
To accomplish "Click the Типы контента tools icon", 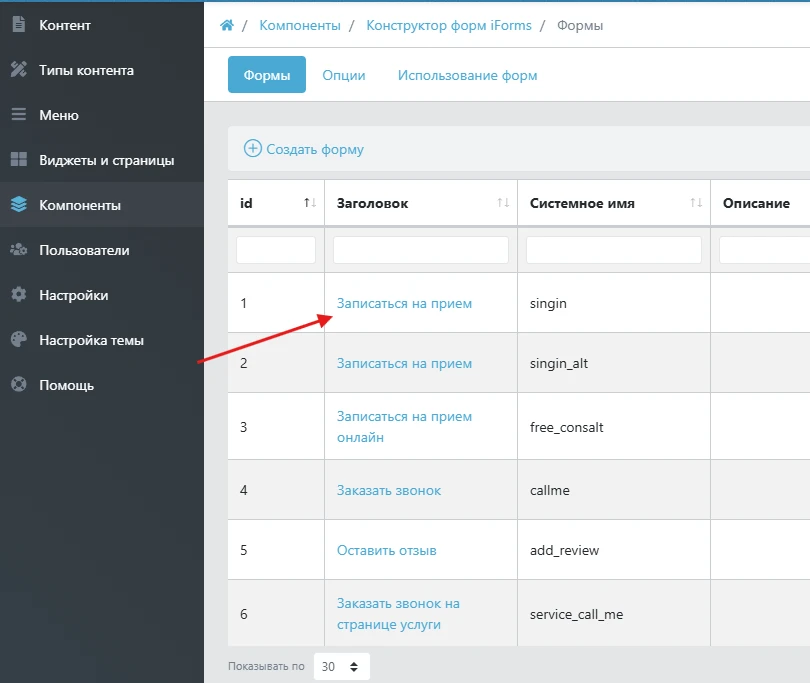I will [18, 70].
